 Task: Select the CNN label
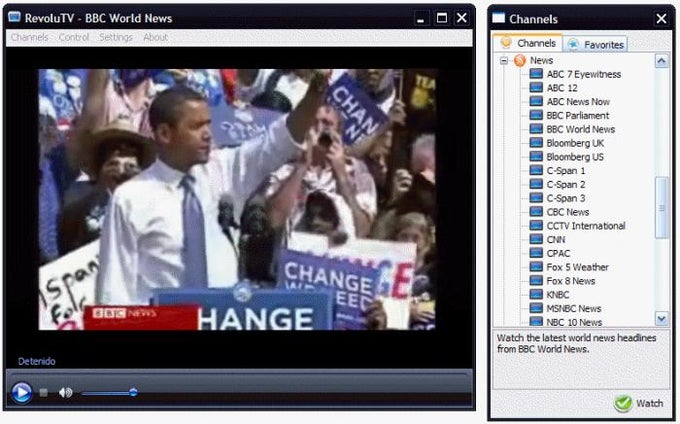tap(556, 240)
